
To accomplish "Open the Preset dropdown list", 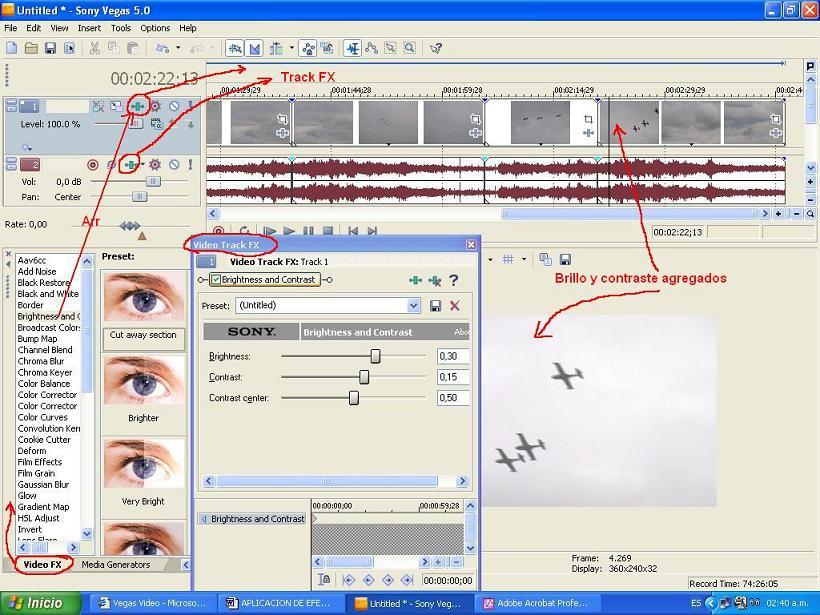I will (413, 306).
